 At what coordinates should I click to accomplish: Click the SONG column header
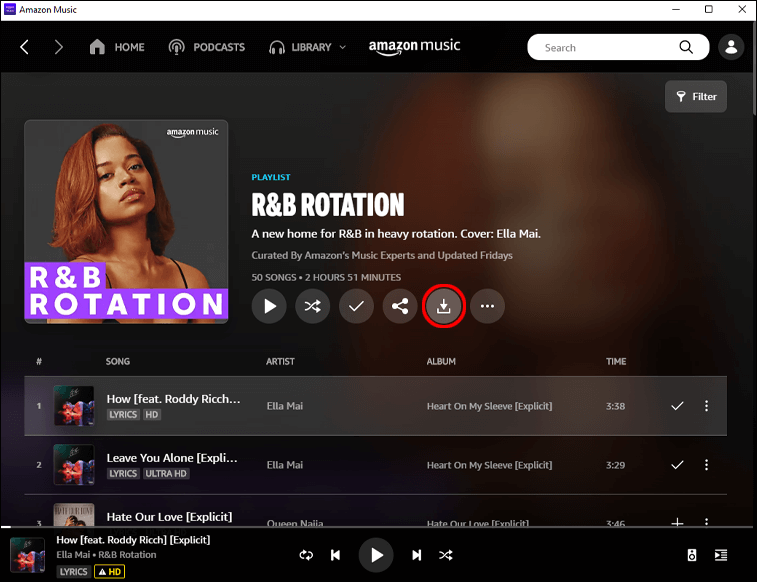coord(118,361)
